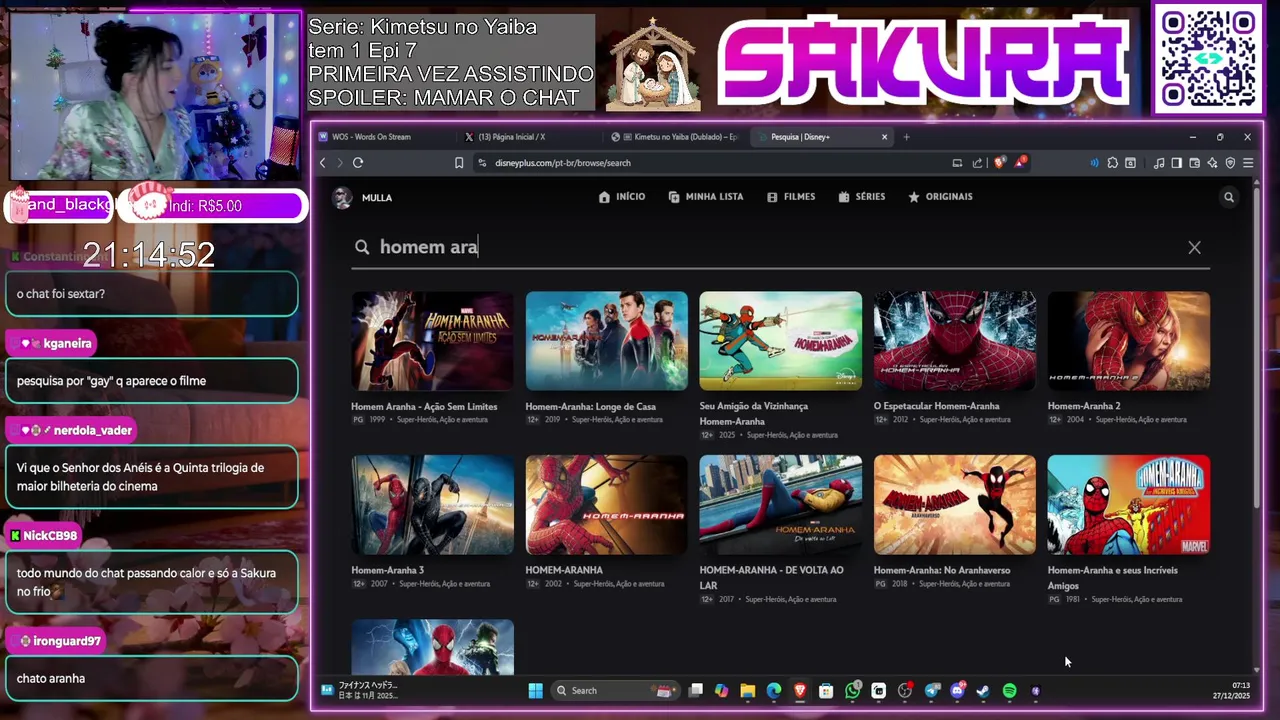Close the Pesquisa | Disney+ tab
The width and height of the screenshot is (1280, 720).
tap(884, 137)
